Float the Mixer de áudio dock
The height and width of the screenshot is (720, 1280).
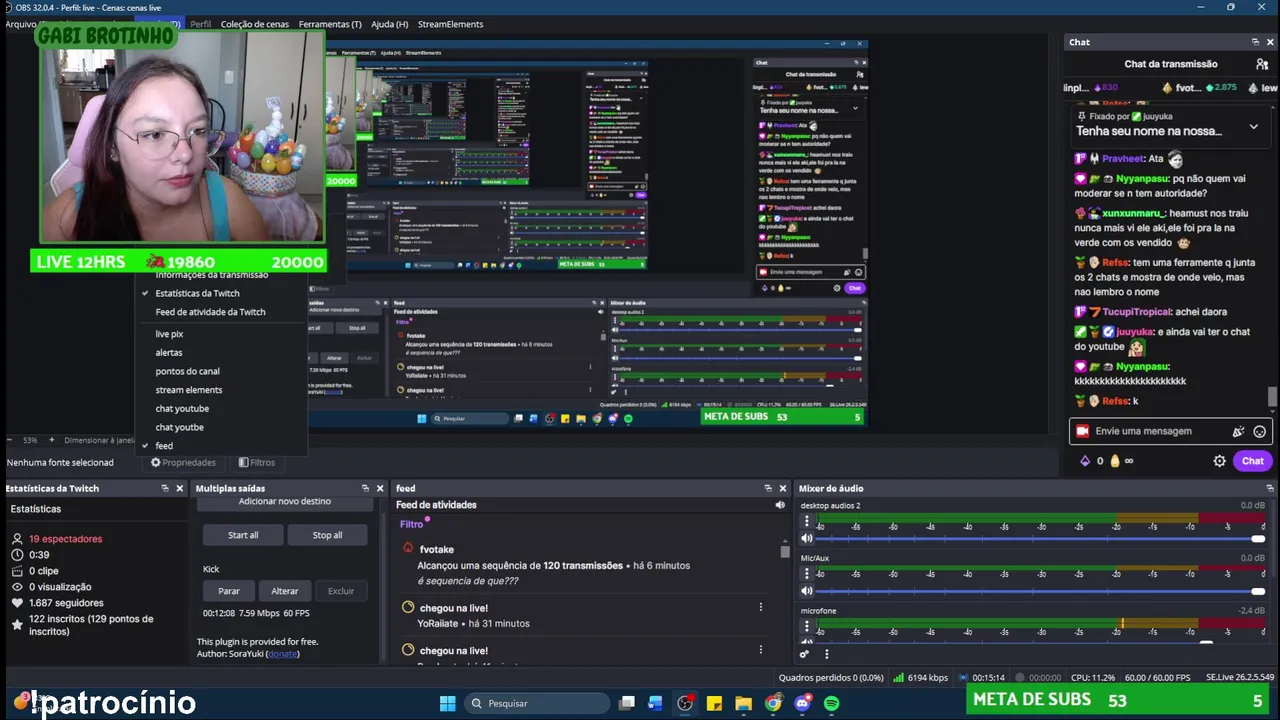click(x=1271, y=488)
